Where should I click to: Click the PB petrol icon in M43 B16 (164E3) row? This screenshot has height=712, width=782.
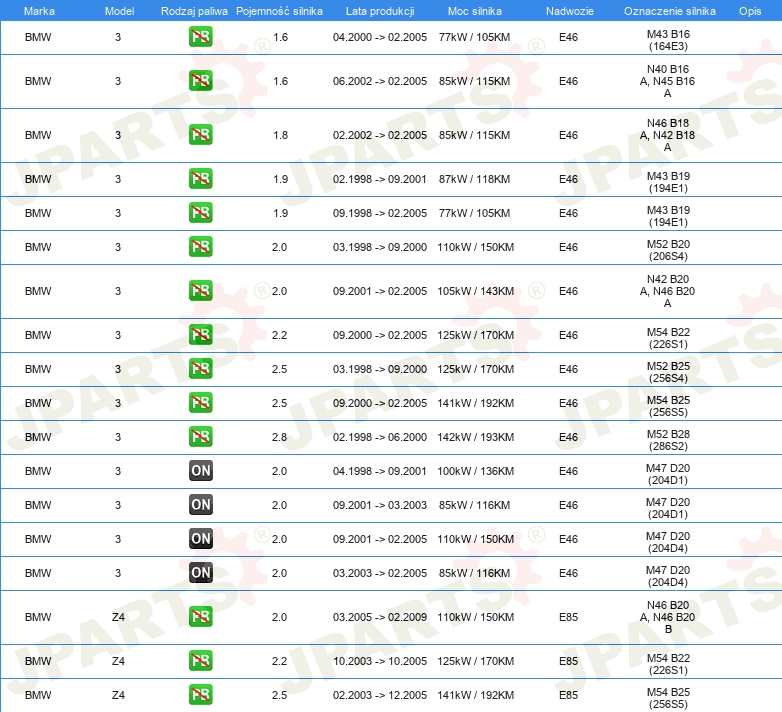pos(200,38)
